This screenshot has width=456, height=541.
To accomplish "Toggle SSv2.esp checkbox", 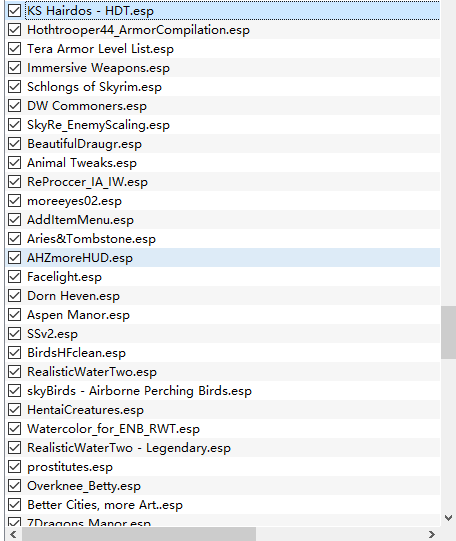I will click(14, 333).
